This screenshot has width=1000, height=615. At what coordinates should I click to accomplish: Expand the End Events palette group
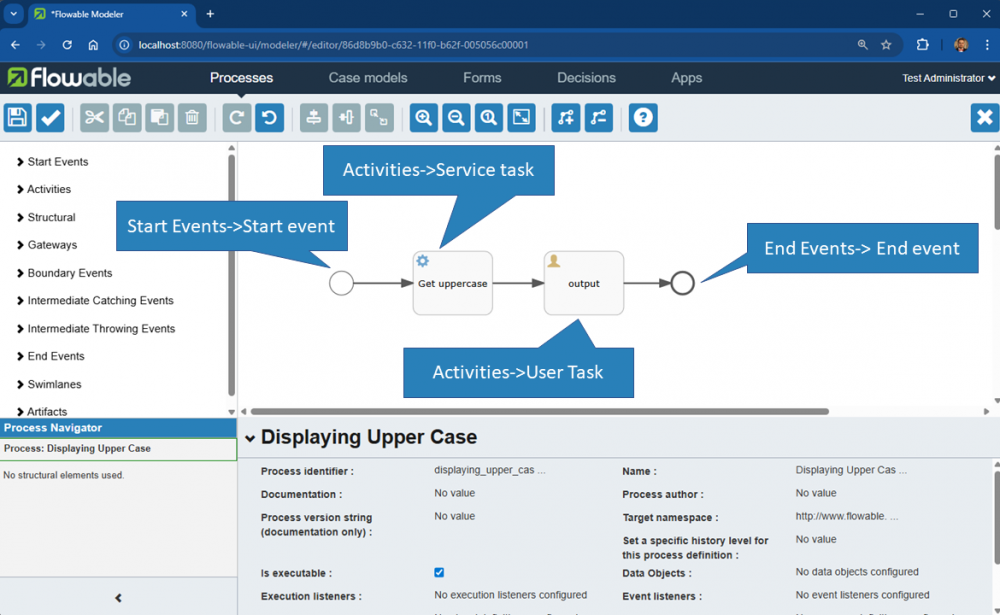(55, 356)
